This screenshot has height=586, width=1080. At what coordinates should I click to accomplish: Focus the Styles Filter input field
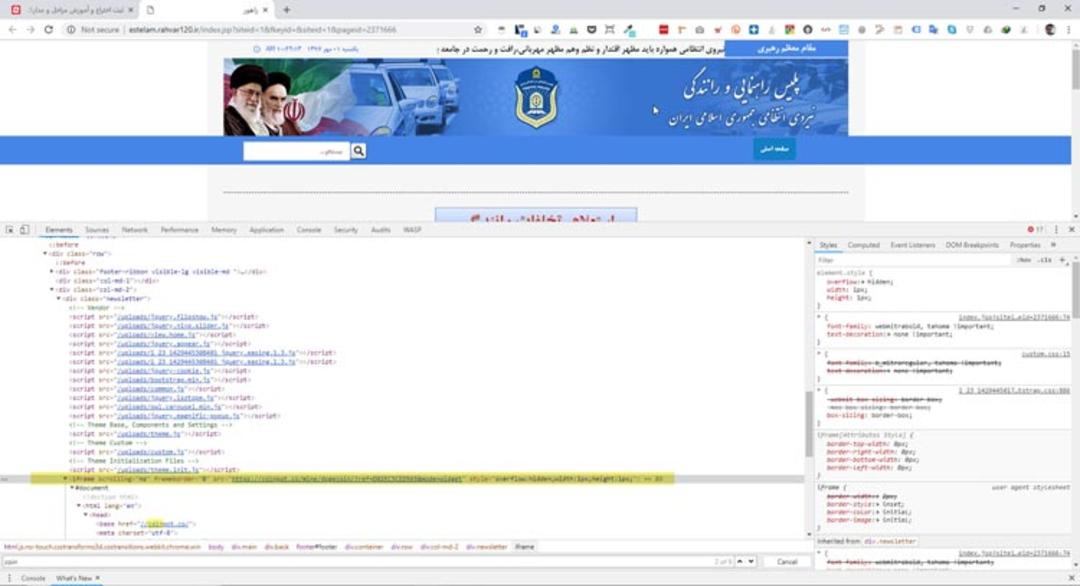[913, 260]
